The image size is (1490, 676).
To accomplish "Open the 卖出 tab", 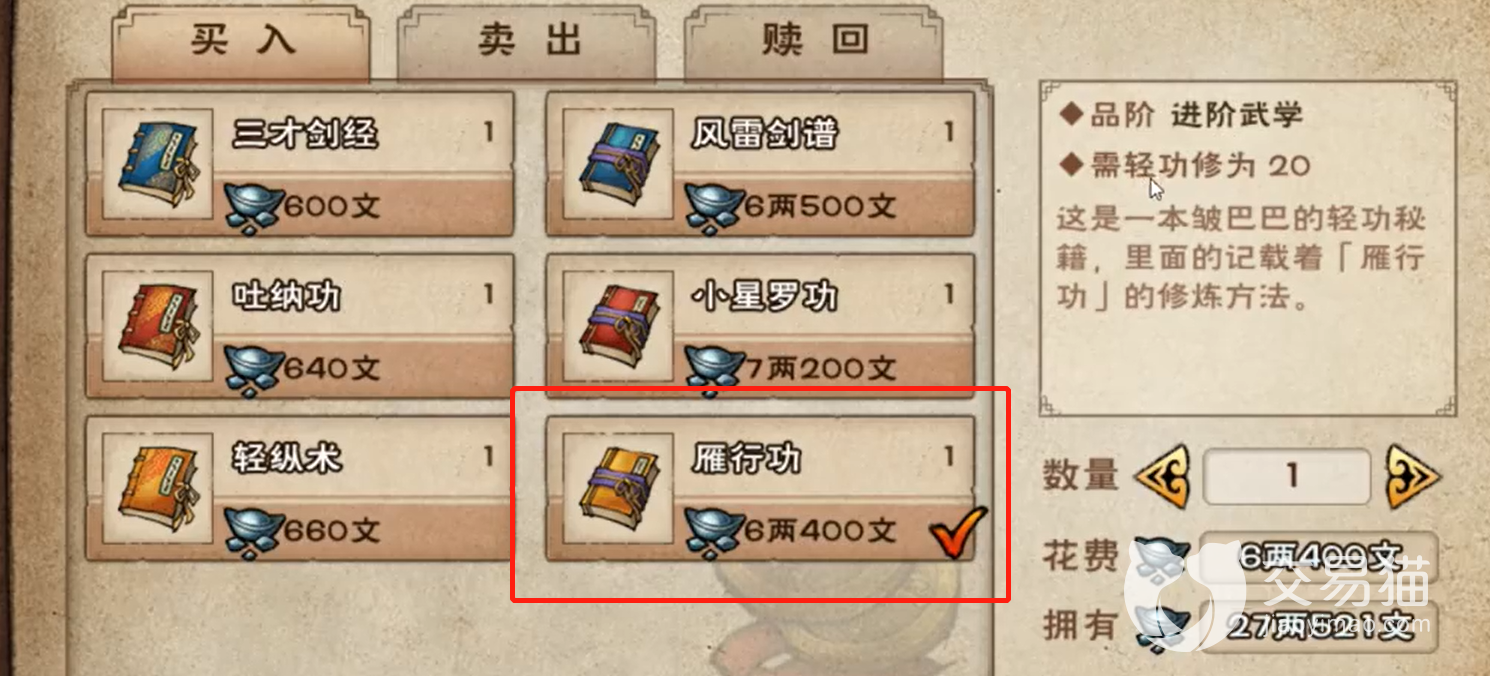I will tap(528, 42).
